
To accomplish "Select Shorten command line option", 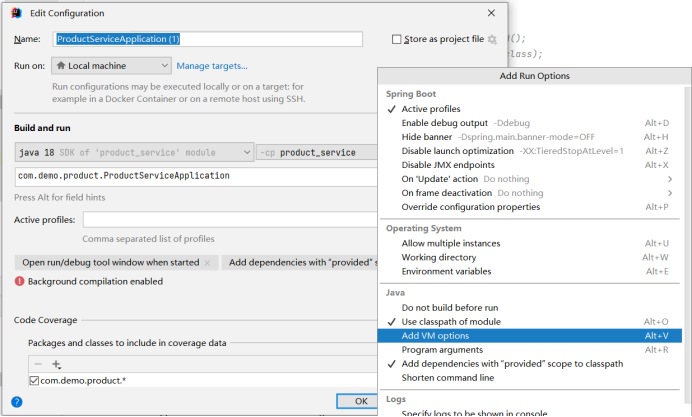I will pos(530,378).
